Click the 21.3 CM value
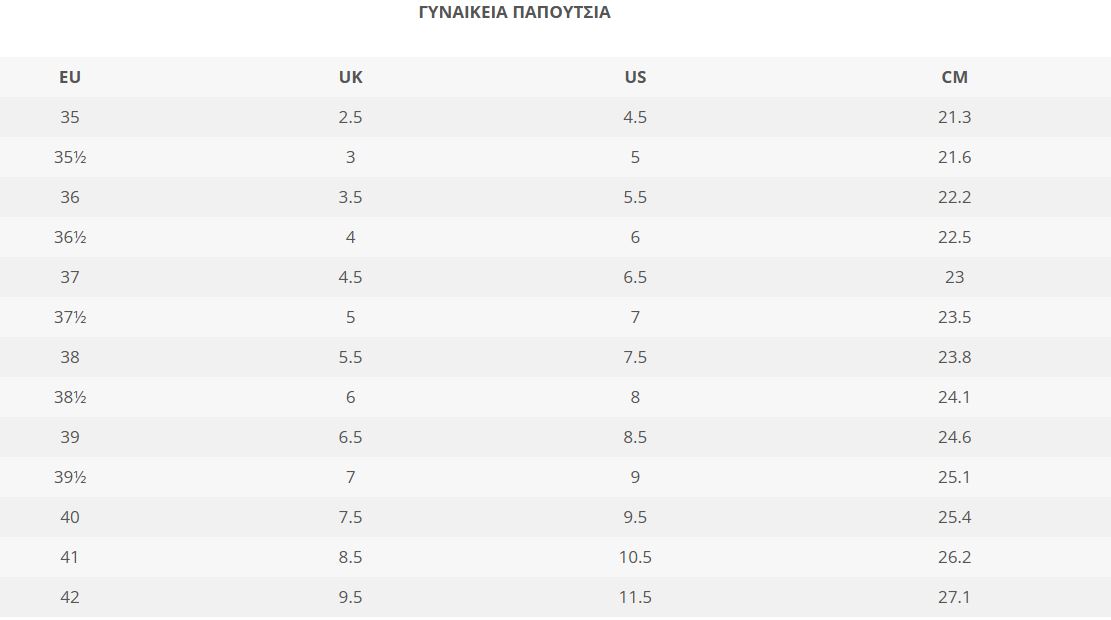 point(954,117)
